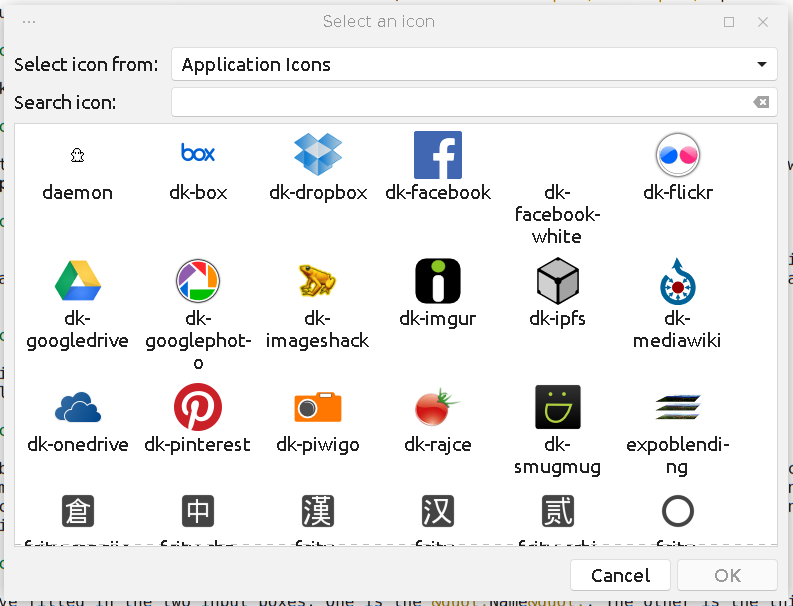Select the dk-pinterest icon
Screen dimensions: 793x606
coord(198,407)
